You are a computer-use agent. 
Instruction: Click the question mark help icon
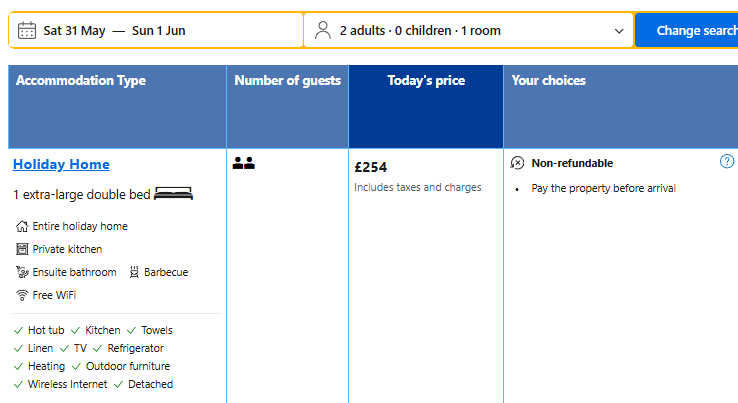point(727,162)
